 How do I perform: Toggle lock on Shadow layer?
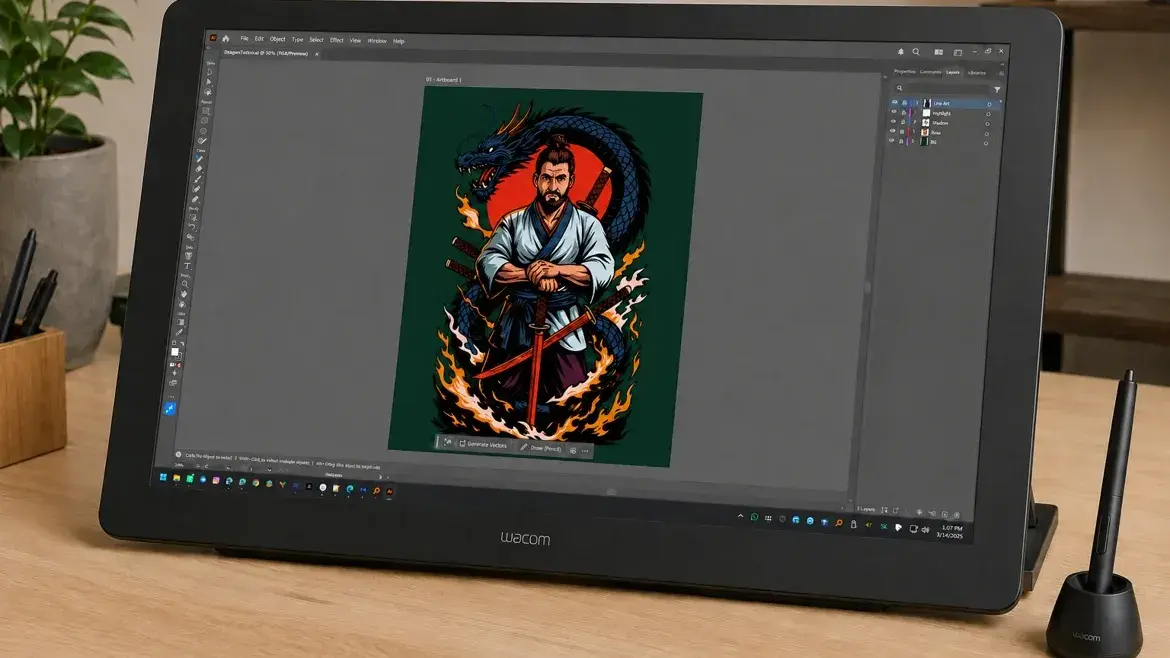903,122
